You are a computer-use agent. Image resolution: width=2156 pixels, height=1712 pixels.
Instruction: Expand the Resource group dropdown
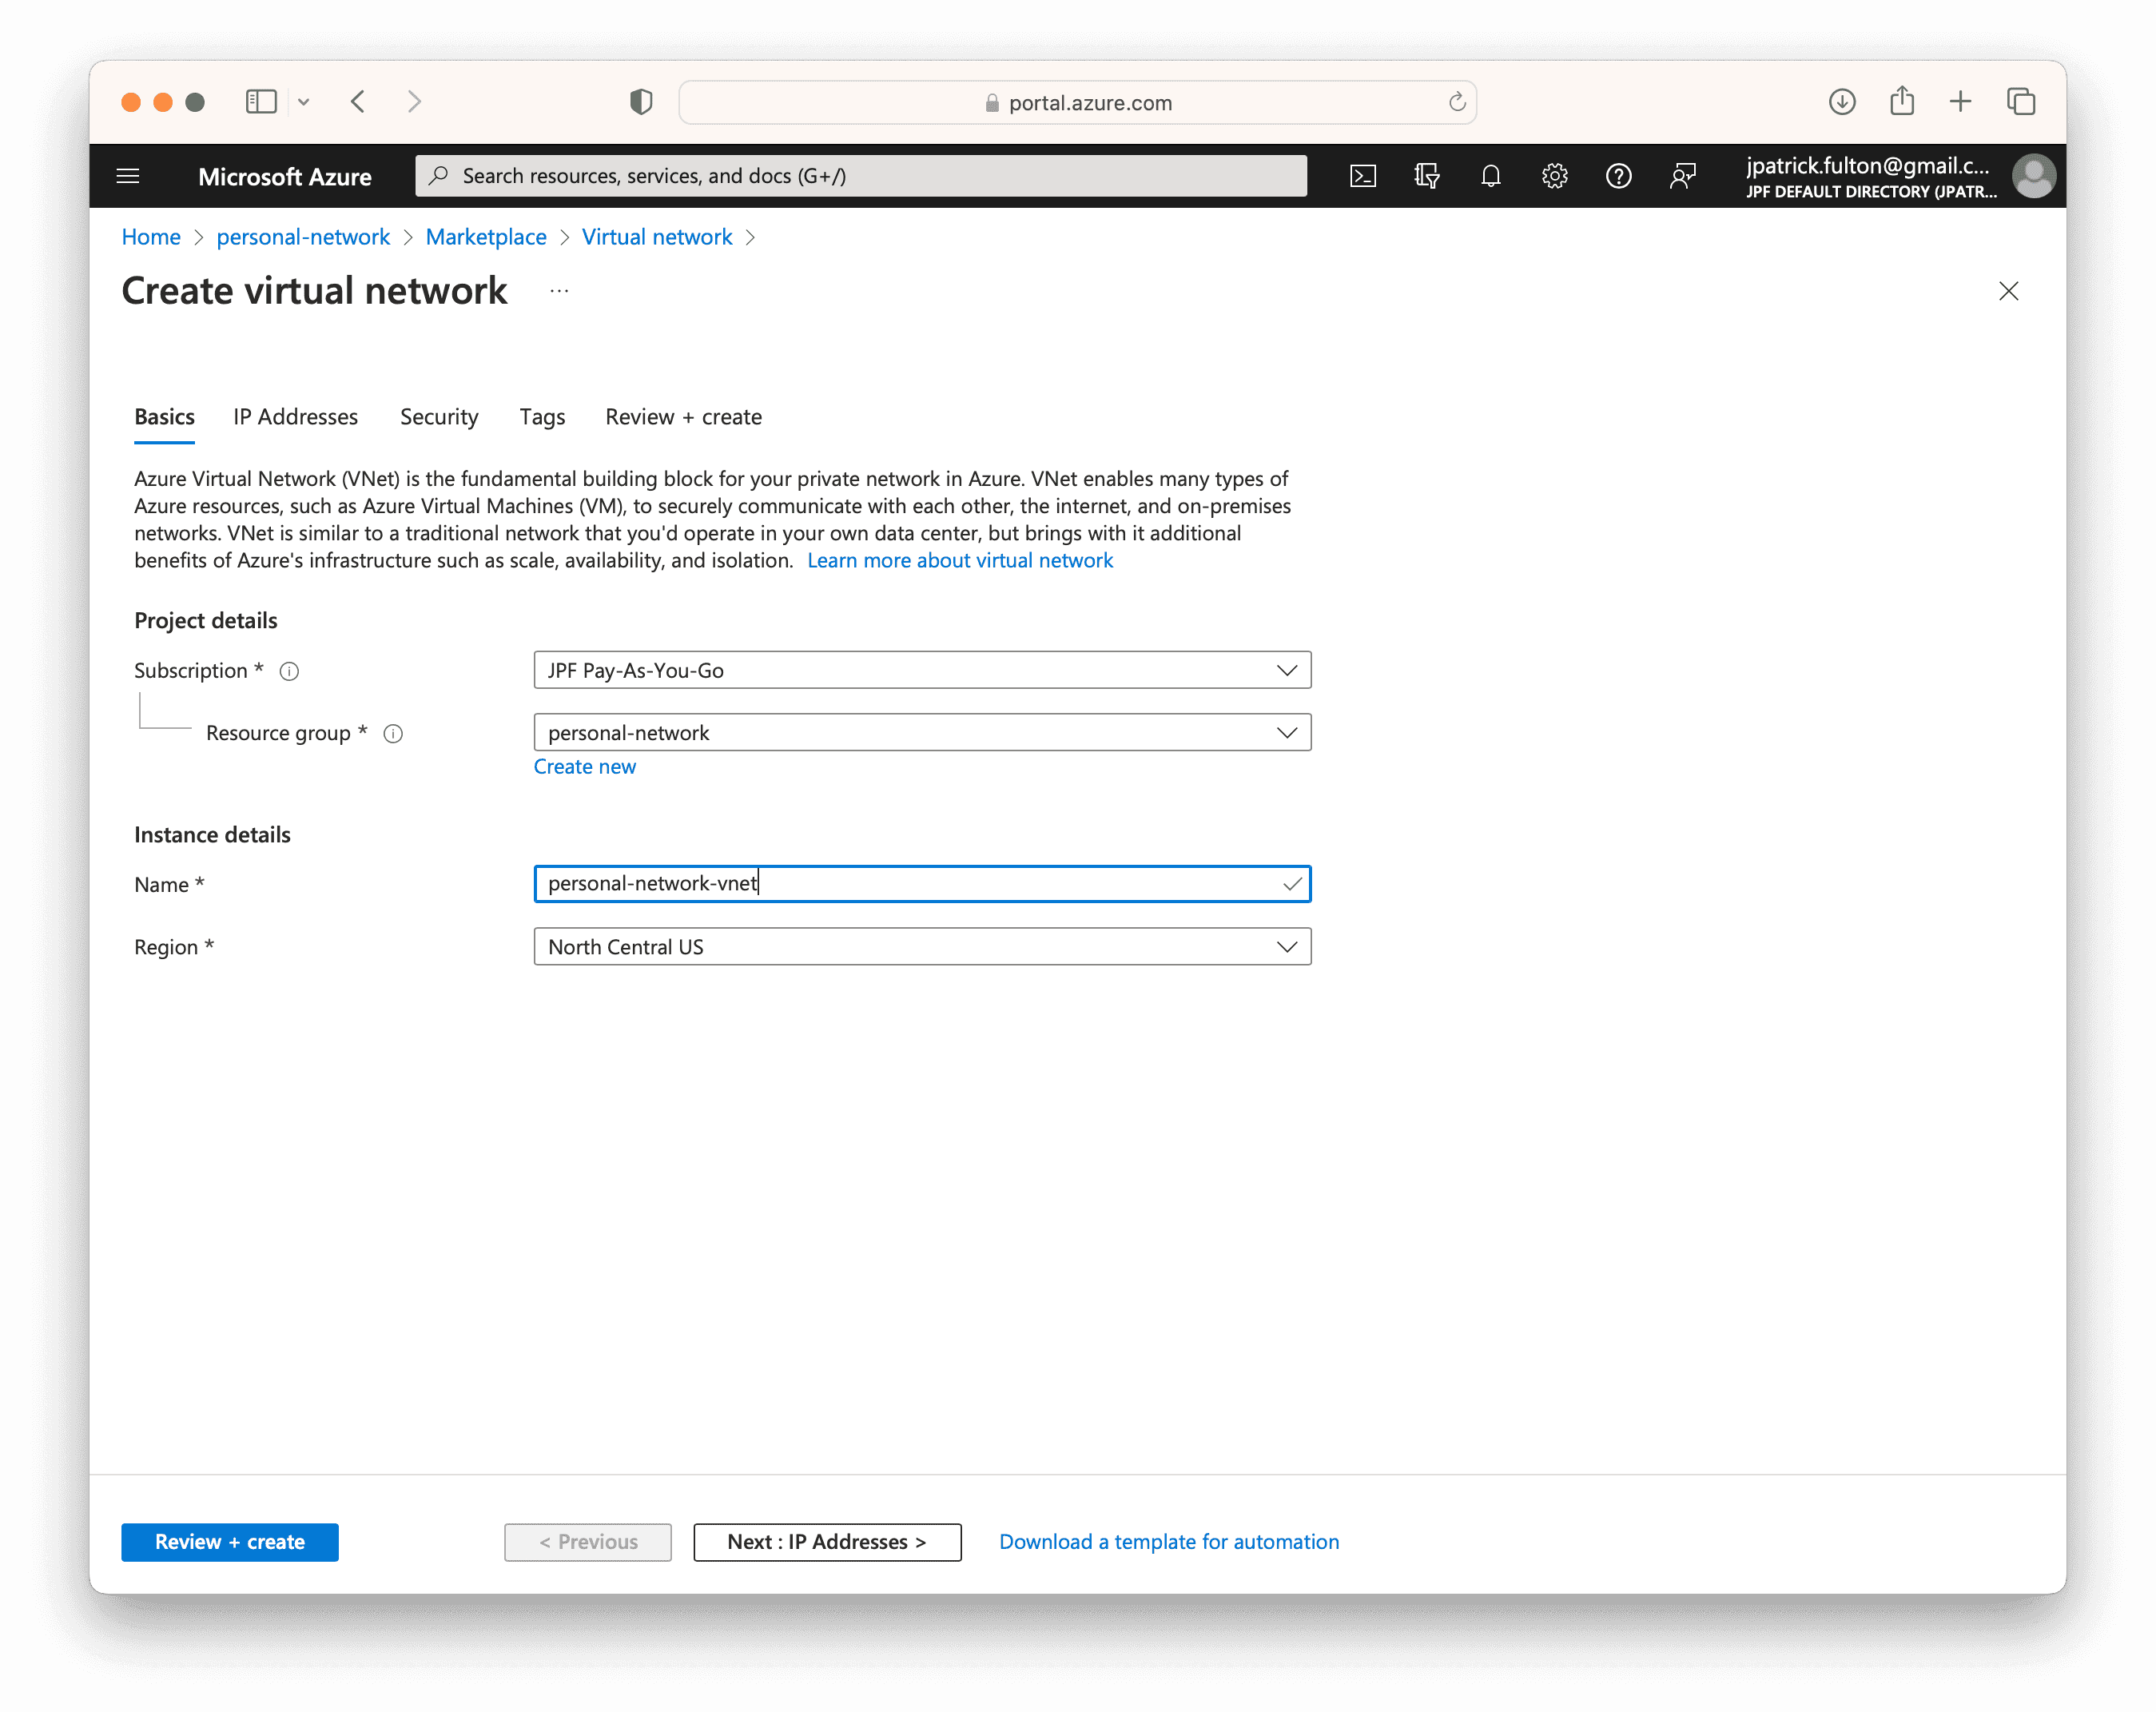[922, 733]
